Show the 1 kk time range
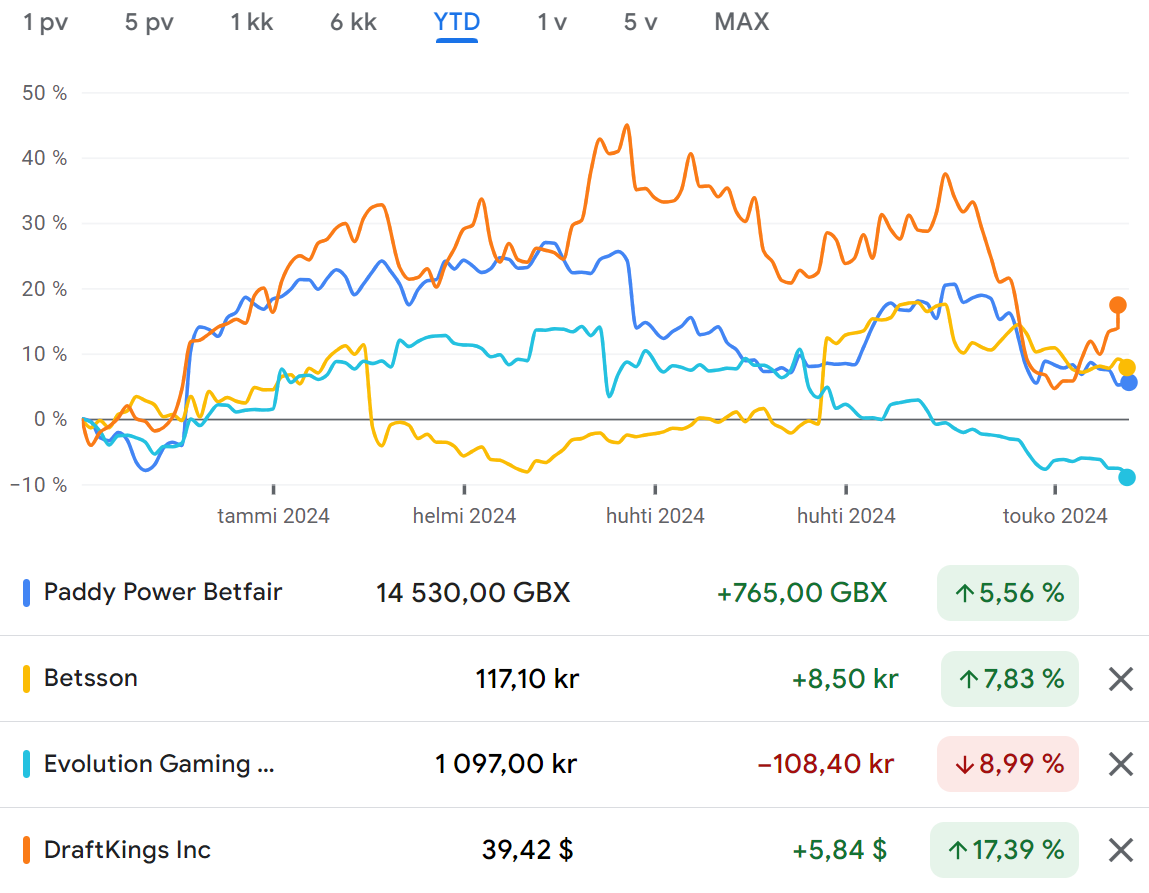The height and width of the screenshot is (893, 1149). click(251, 22)
